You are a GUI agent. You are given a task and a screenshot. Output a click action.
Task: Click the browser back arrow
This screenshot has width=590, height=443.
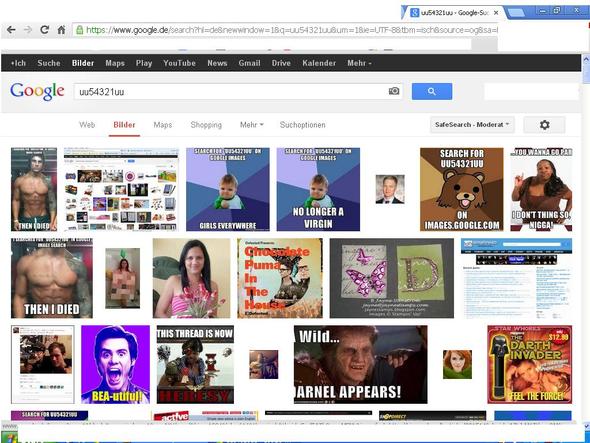tap(11, 30)
